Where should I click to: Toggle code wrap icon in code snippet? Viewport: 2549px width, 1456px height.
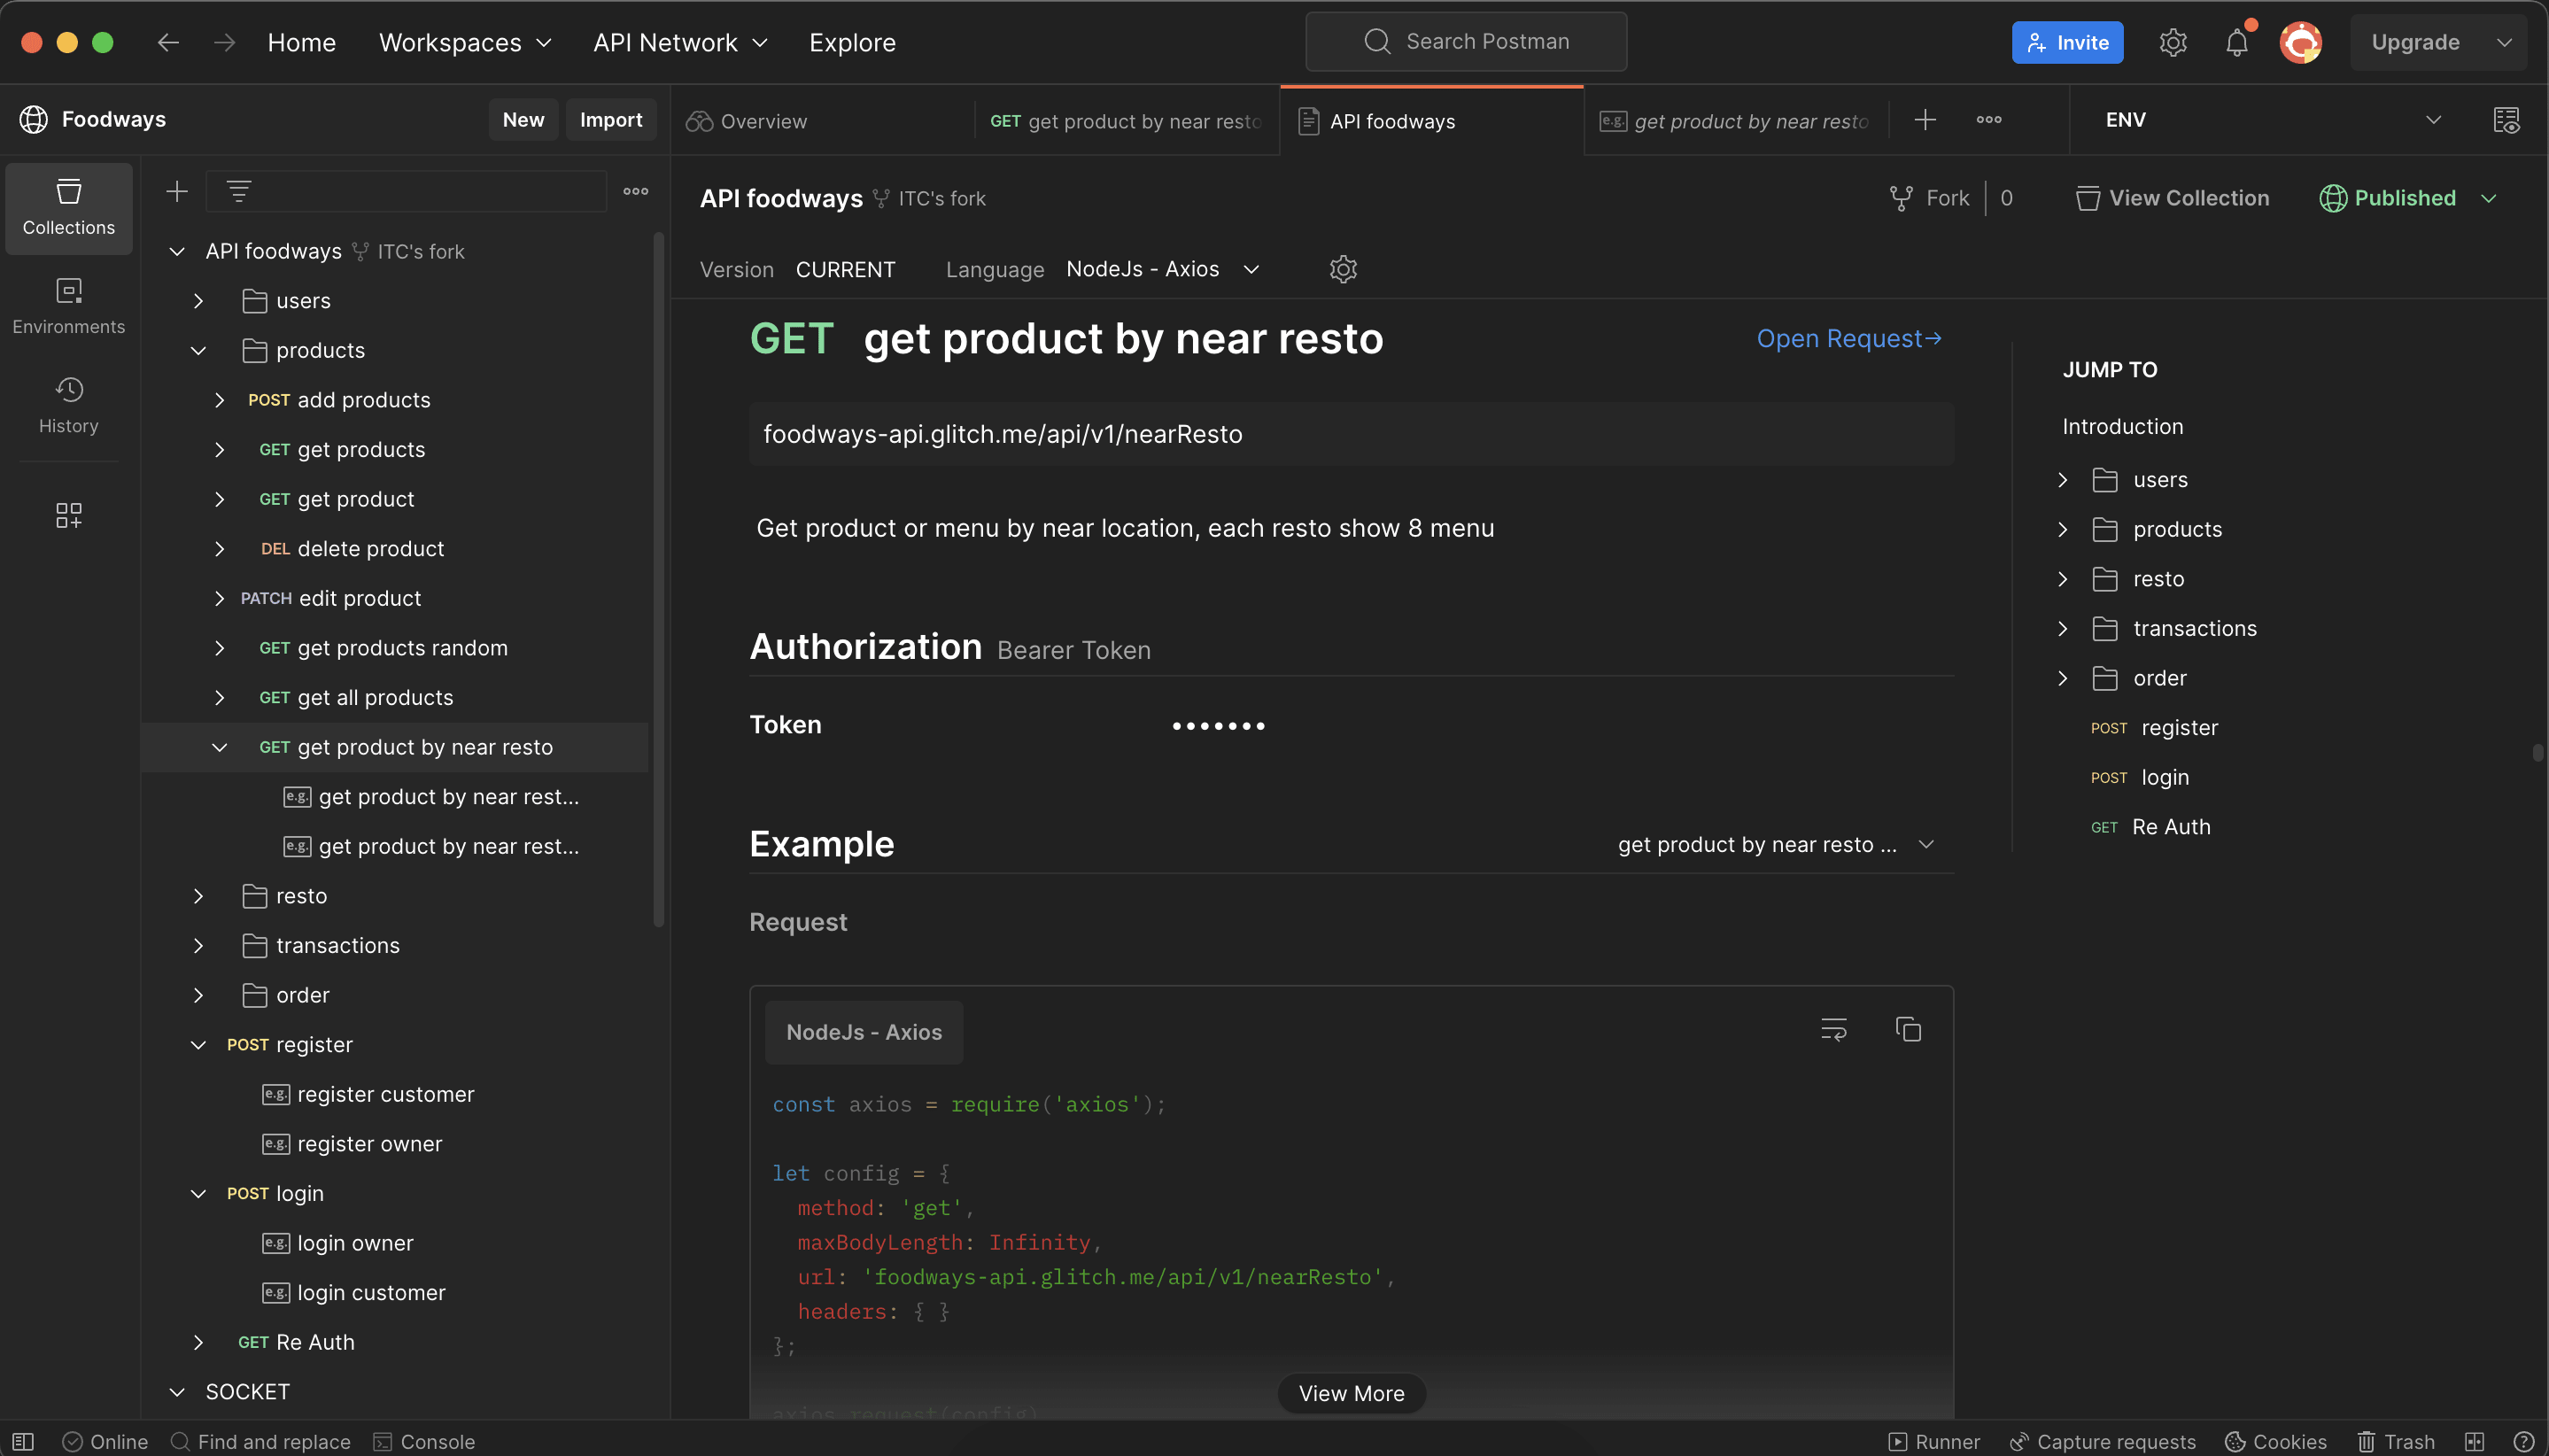click(1833, 1029)
